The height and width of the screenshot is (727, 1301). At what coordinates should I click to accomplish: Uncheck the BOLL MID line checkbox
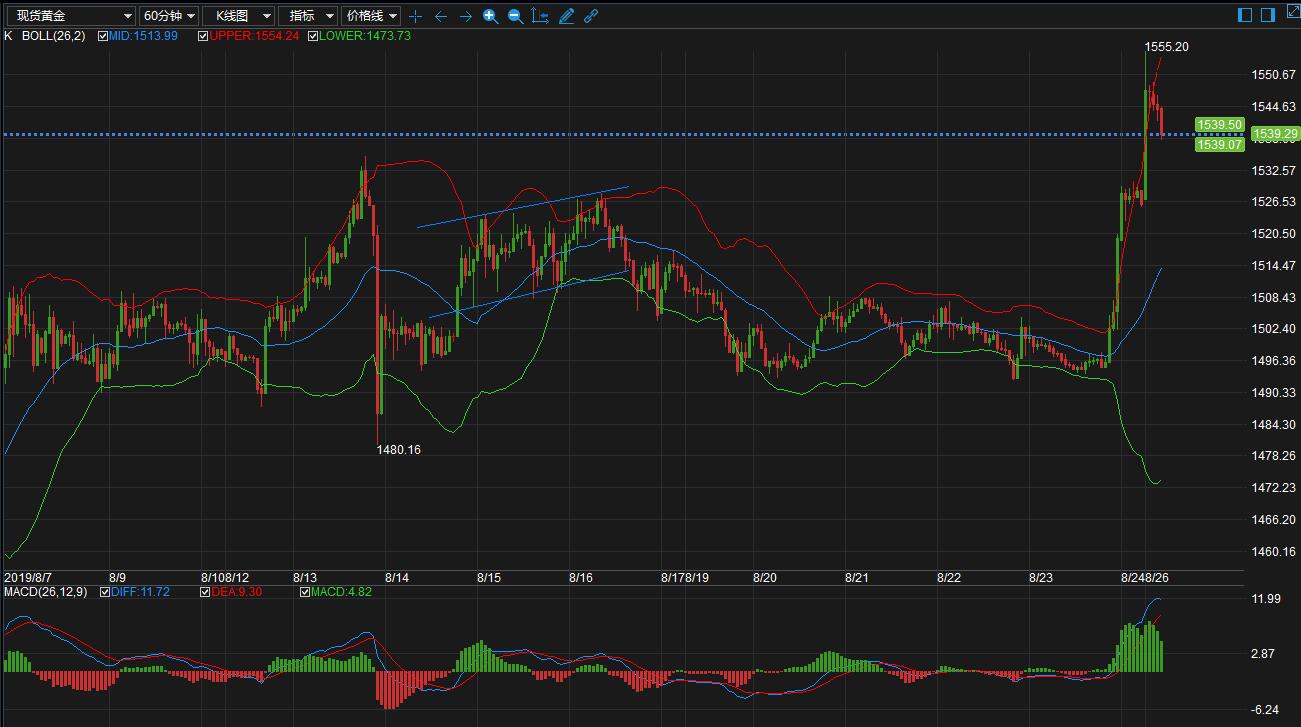pyautogui.click(x=103, y=36)
